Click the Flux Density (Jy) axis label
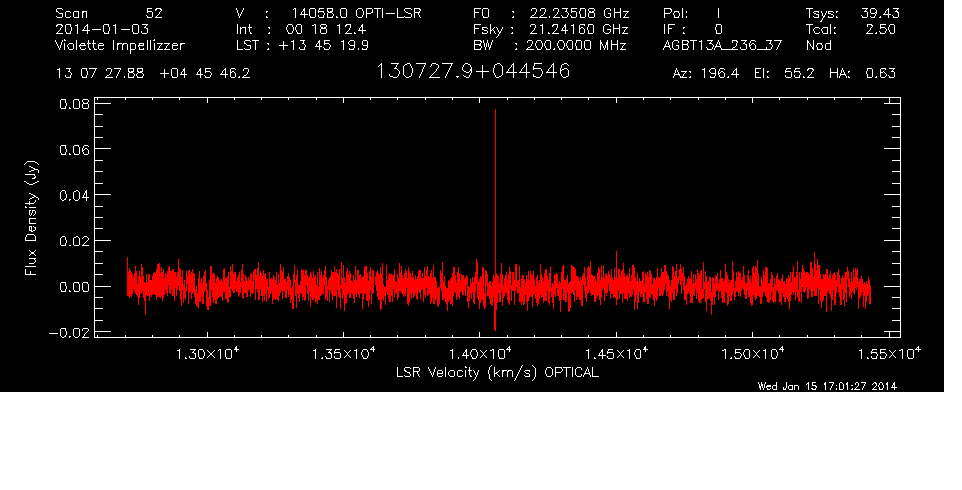 [x=31, y=218]
